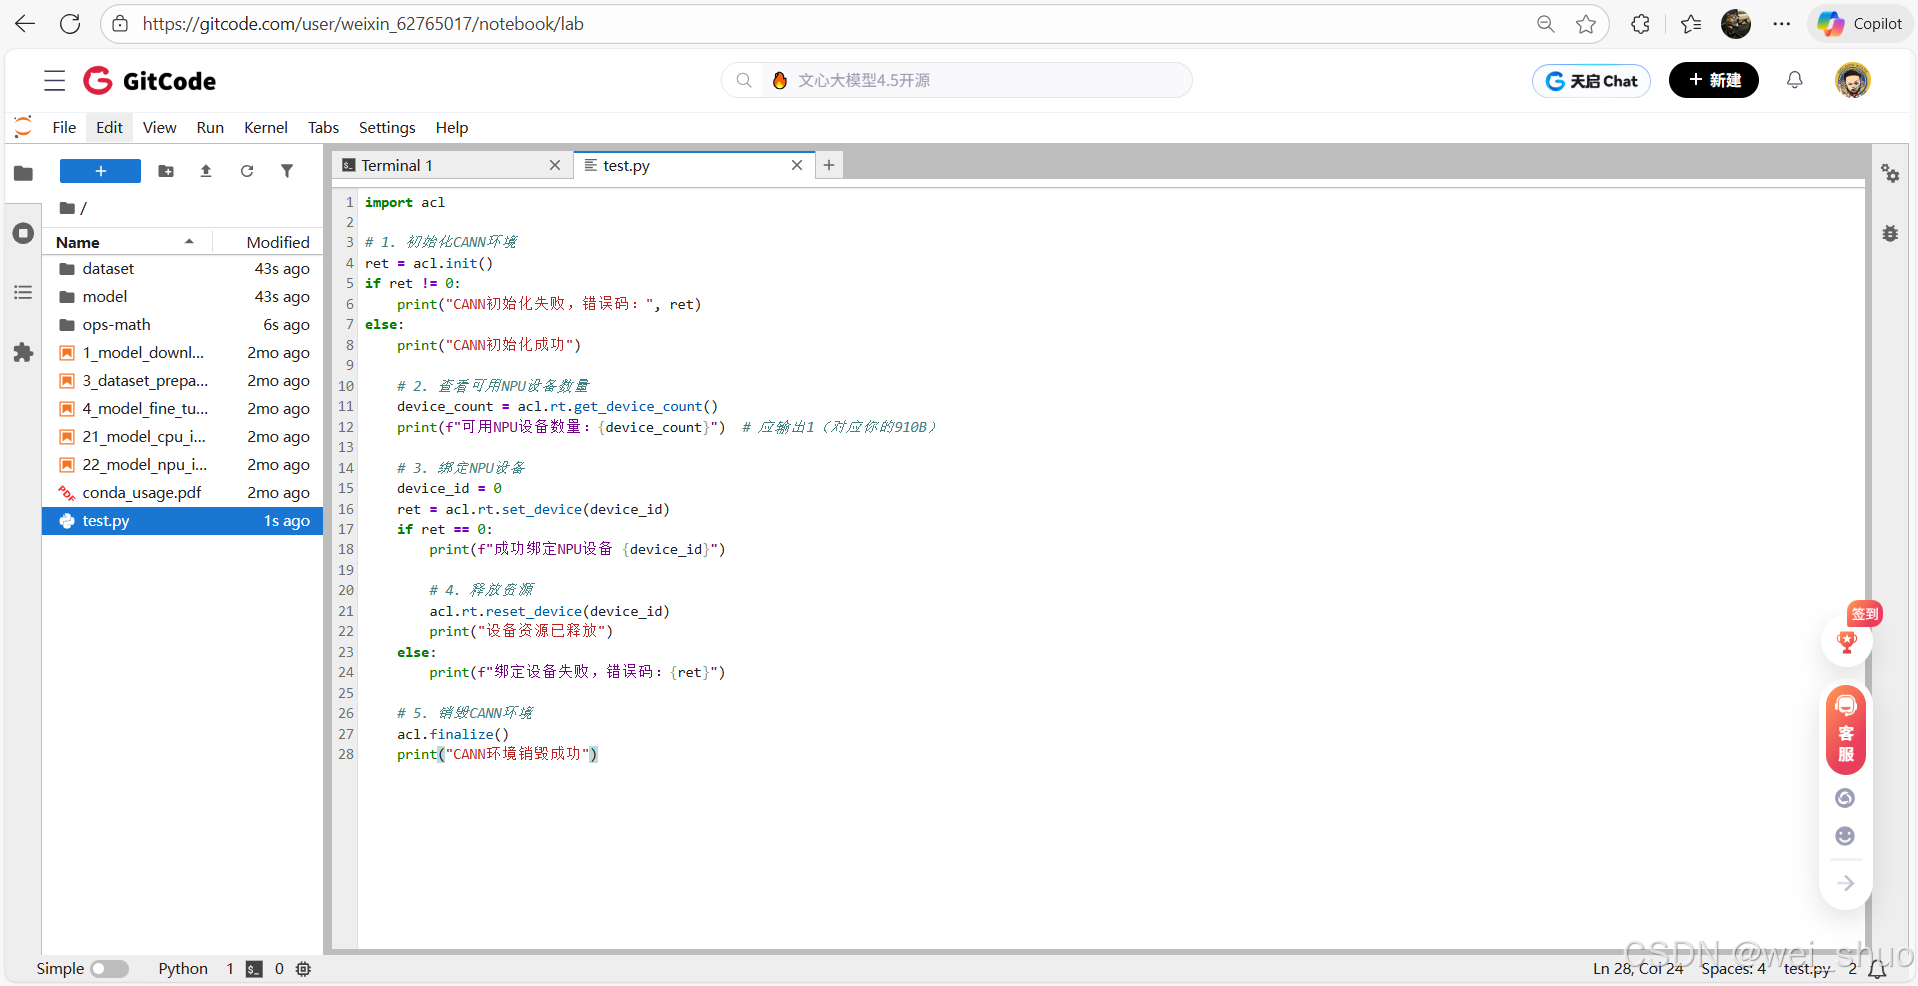Select the 4_model_fine_tu... notebook
Viewport: 1918px width, 986px height.
pyautogui.click(x=182, y=409)
